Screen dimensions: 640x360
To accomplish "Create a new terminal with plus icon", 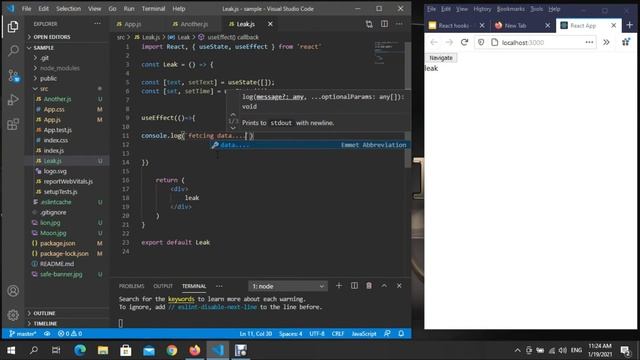I will [339, 286].
